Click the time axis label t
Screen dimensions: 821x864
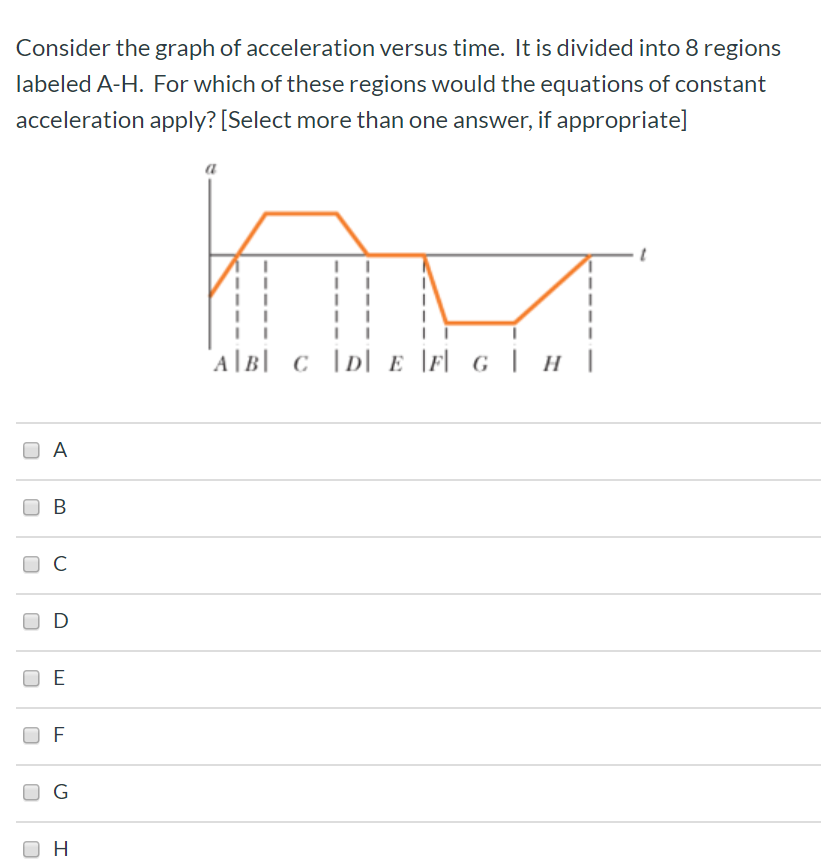point(643,254)
